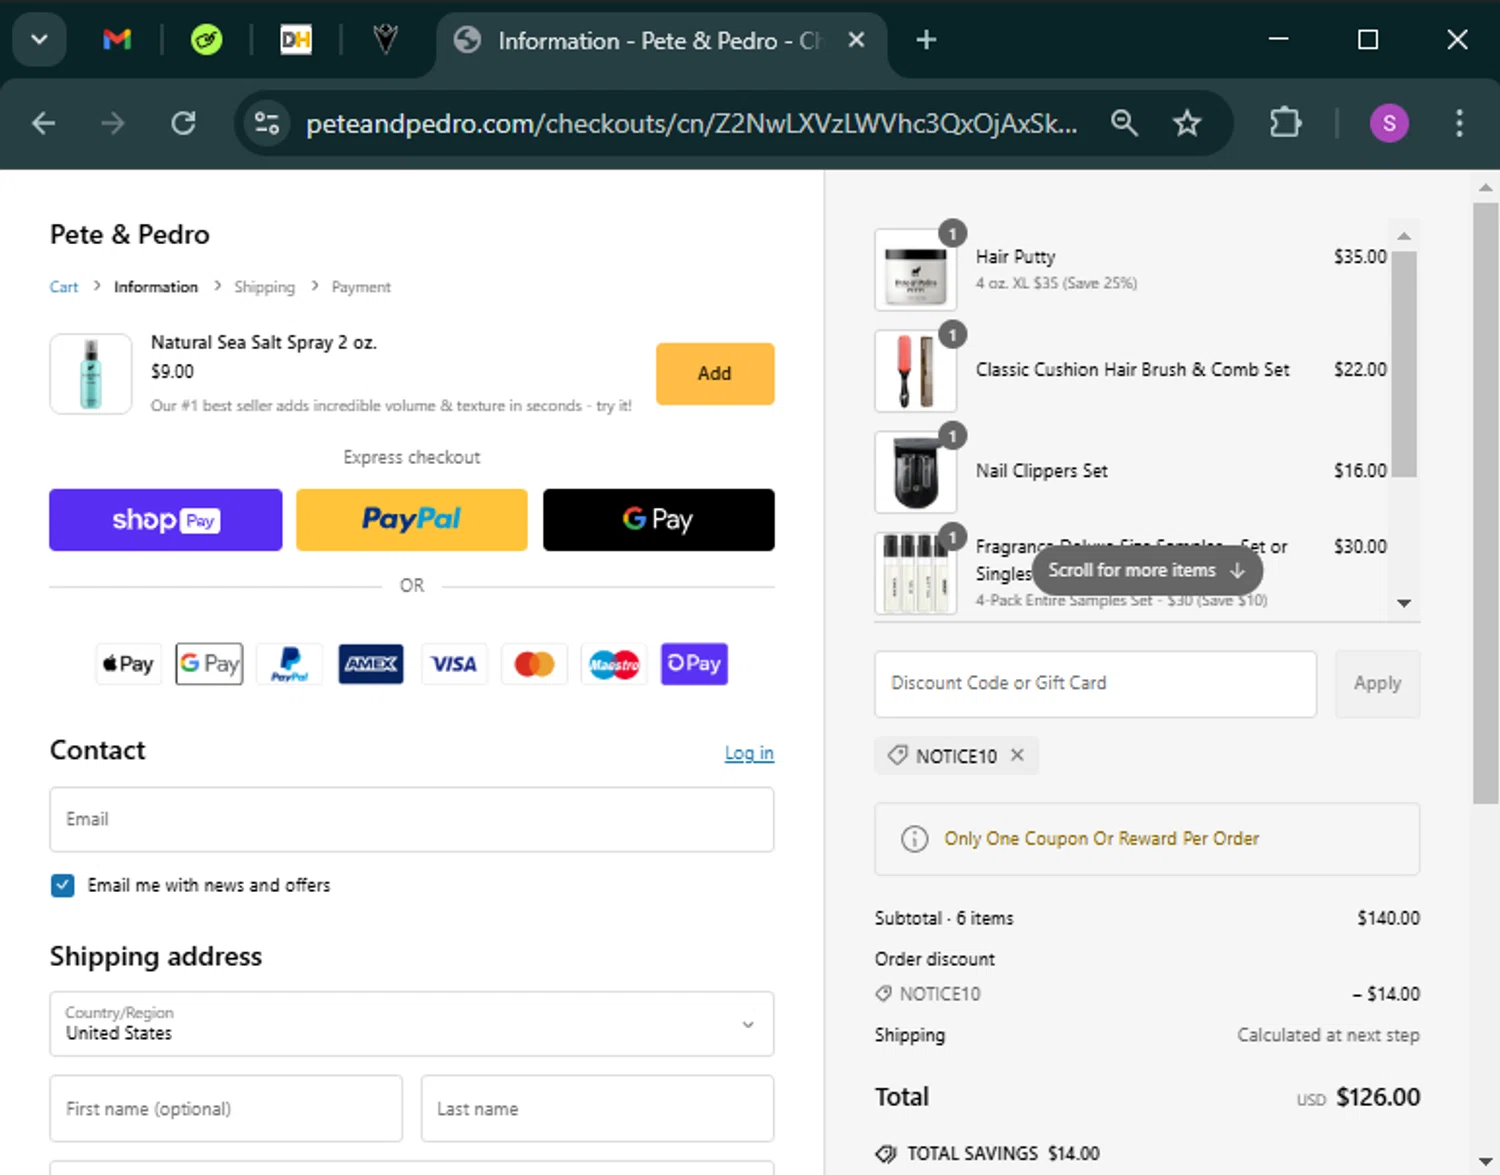Check out with Google Pay button
The image size is (1500, 1175).
point(659,520)
